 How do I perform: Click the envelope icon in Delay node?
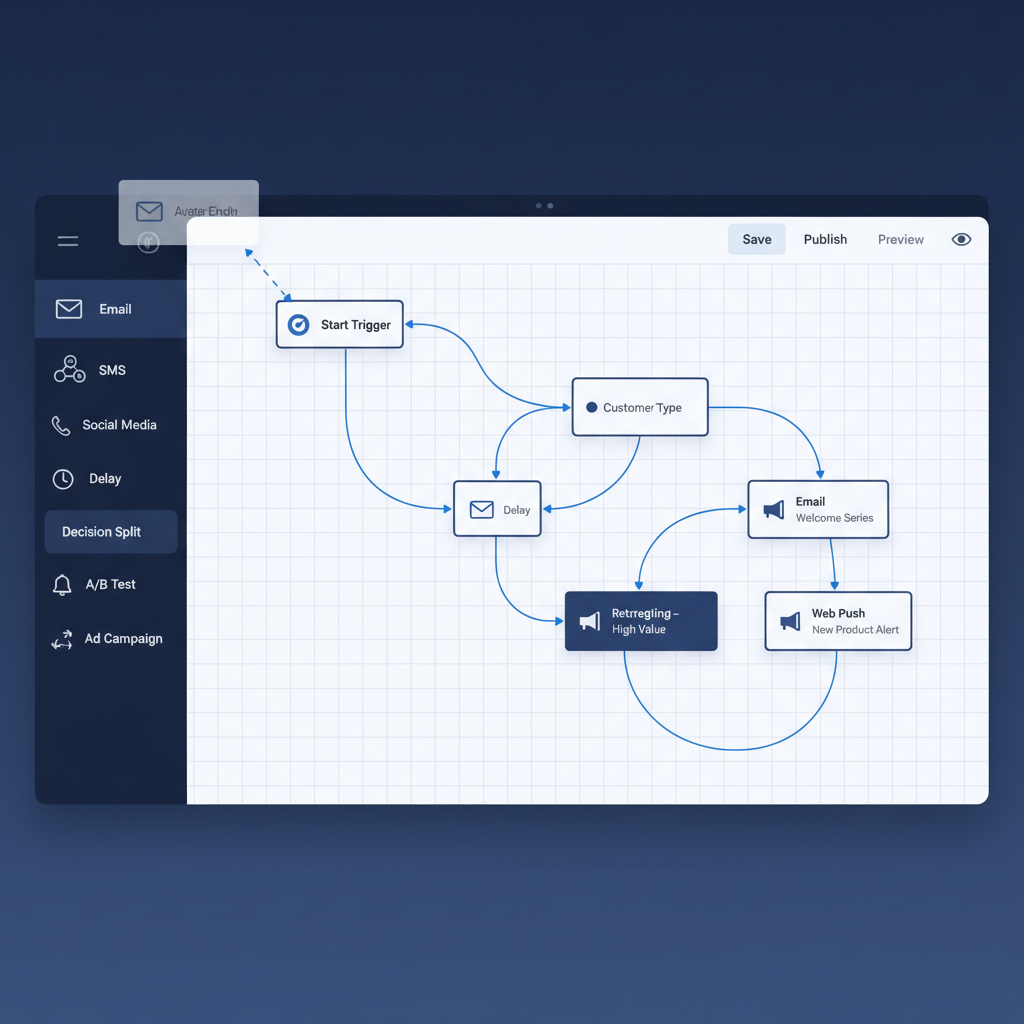[x=482, y=509]
